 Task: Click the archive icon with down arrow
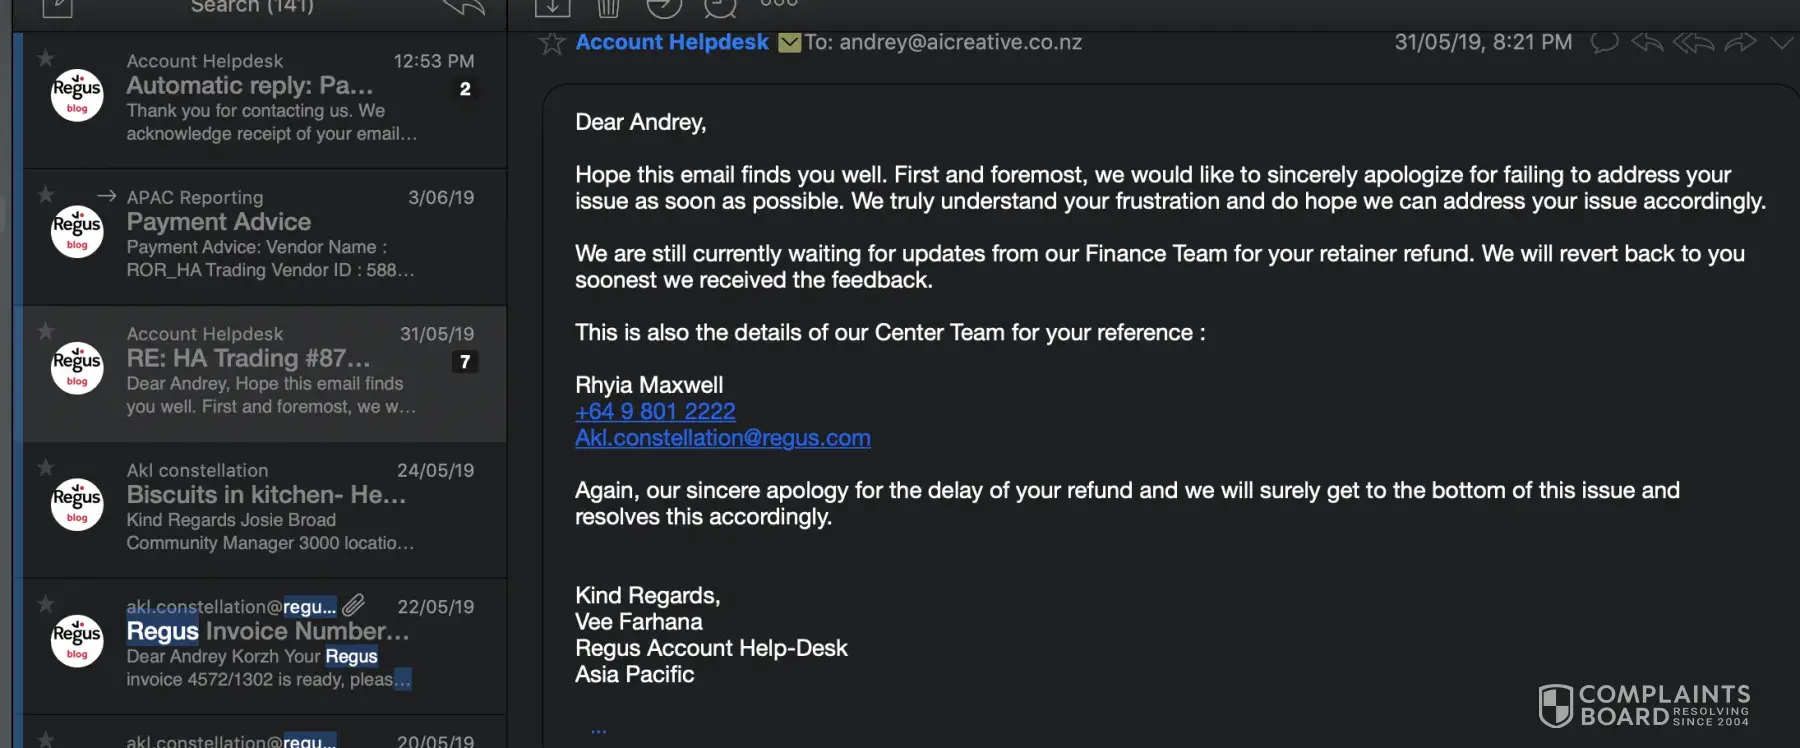(x=552, y=8)
